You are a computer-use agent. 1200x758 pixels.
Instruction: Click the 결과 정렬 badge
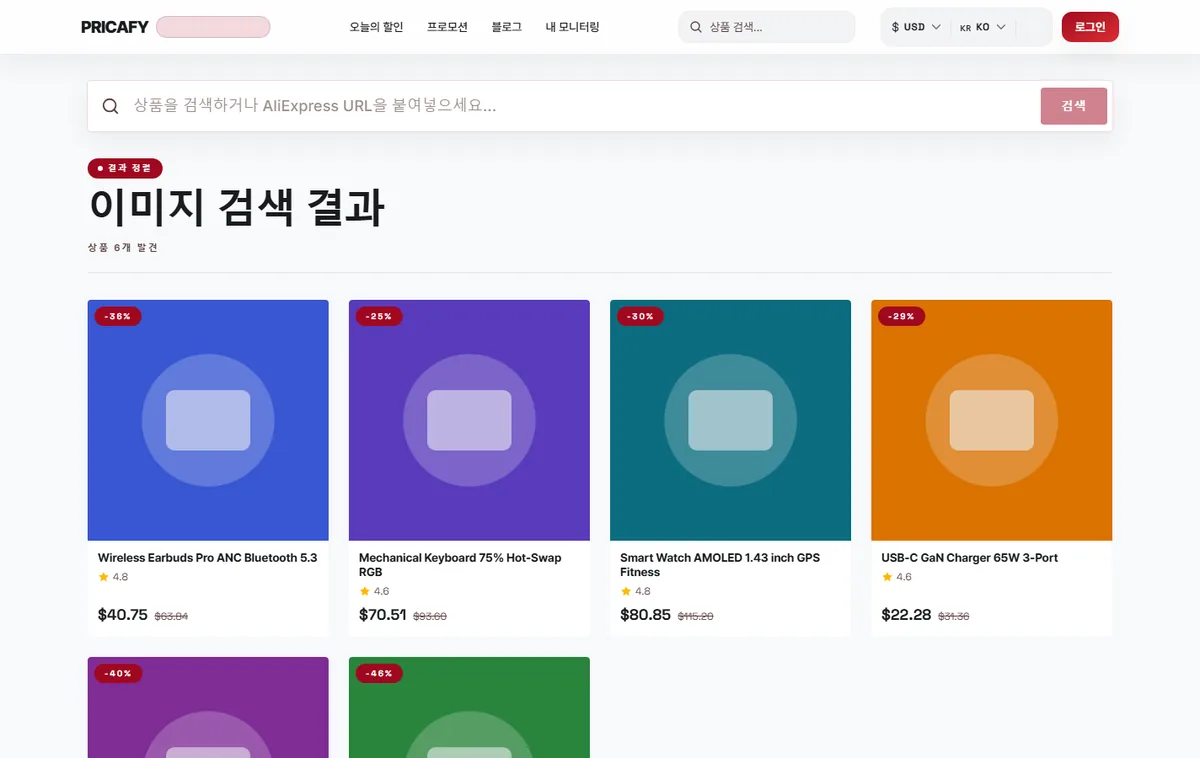(125, 168)
